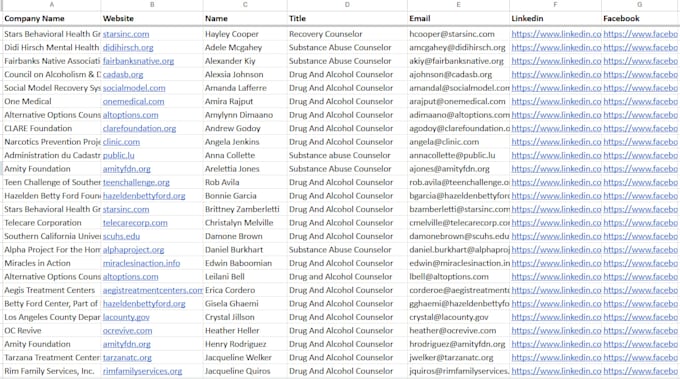
Task: Open the telecarecorp.com website link
Action: click(135, 222)
